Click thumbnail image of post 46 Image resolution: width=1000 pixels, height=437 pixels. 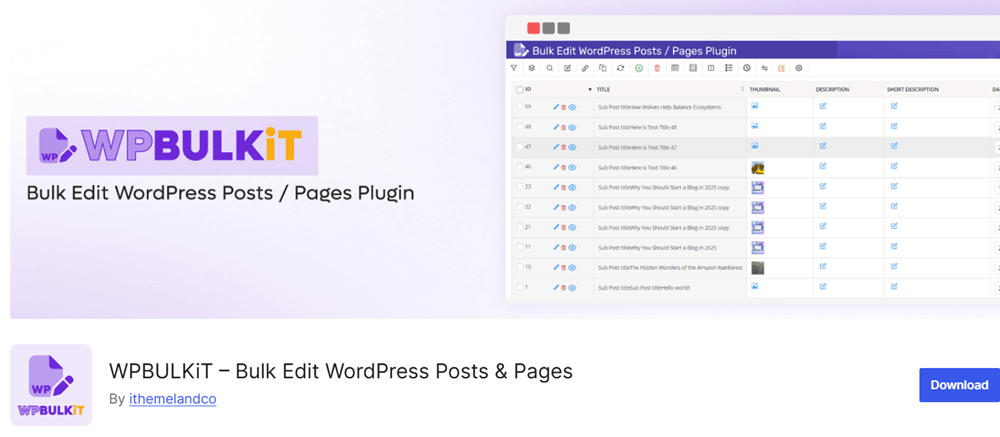coord(757,168)
